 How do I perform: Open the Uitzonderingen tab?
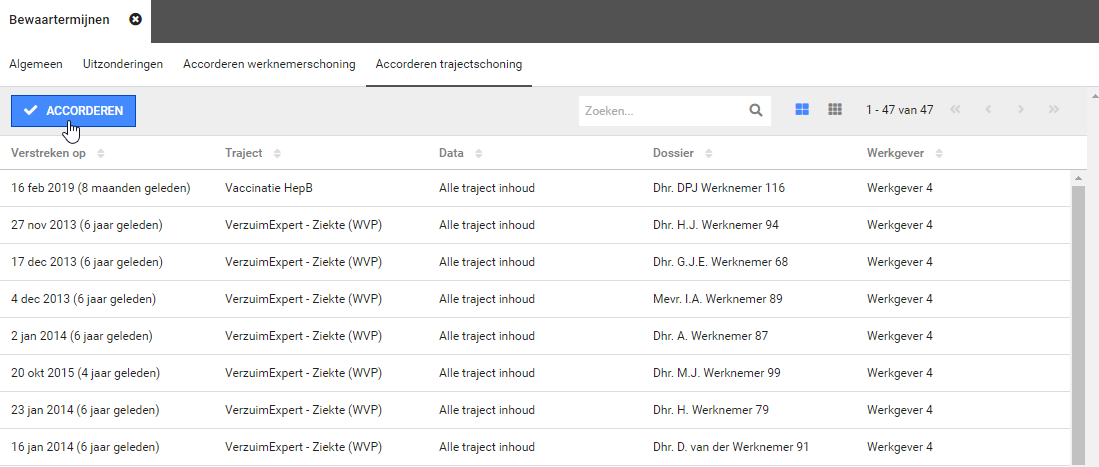tap(123, 64)
